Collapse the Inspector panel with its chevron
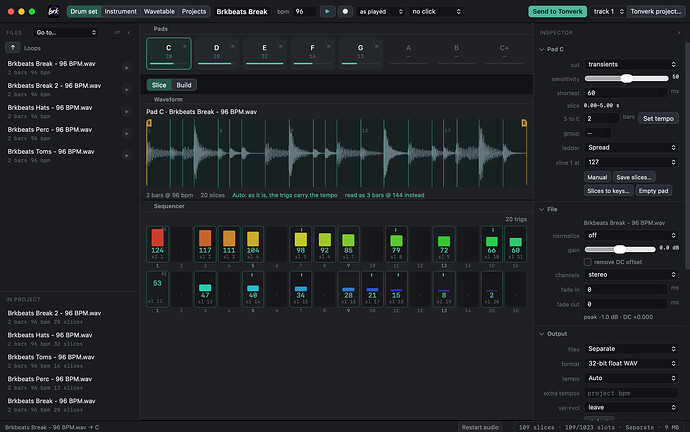Image resolution: width=690 pixels, height=432 pixels. (679, 33)
